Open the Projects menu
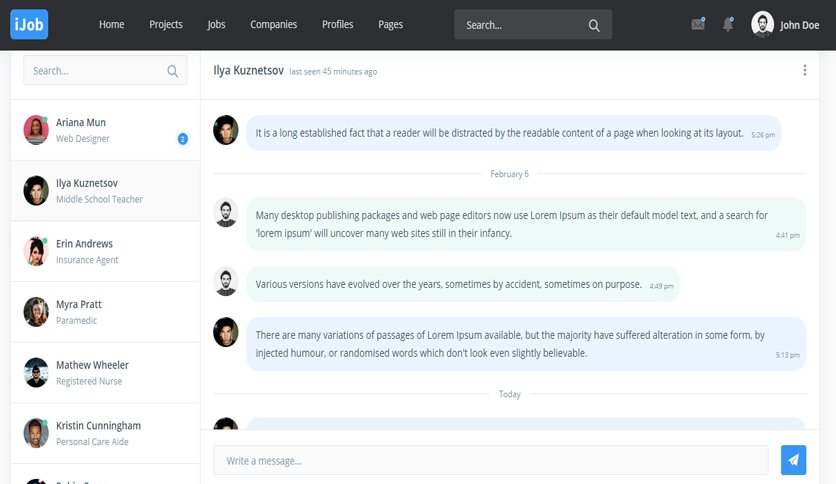 tap(166, 25)
